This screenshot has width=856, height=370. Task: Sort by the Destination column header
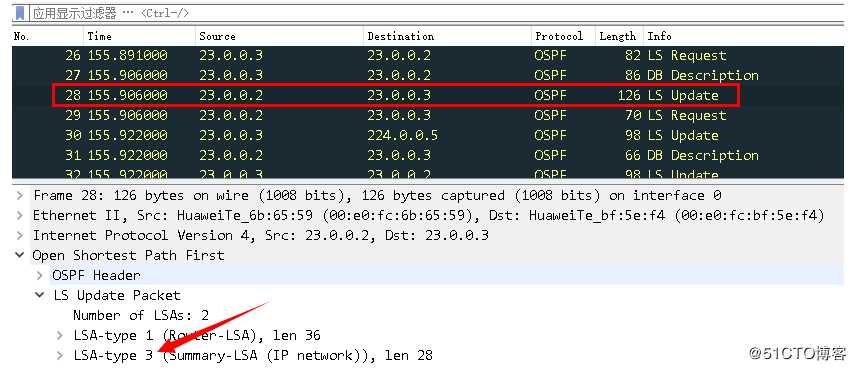(447, 37)
